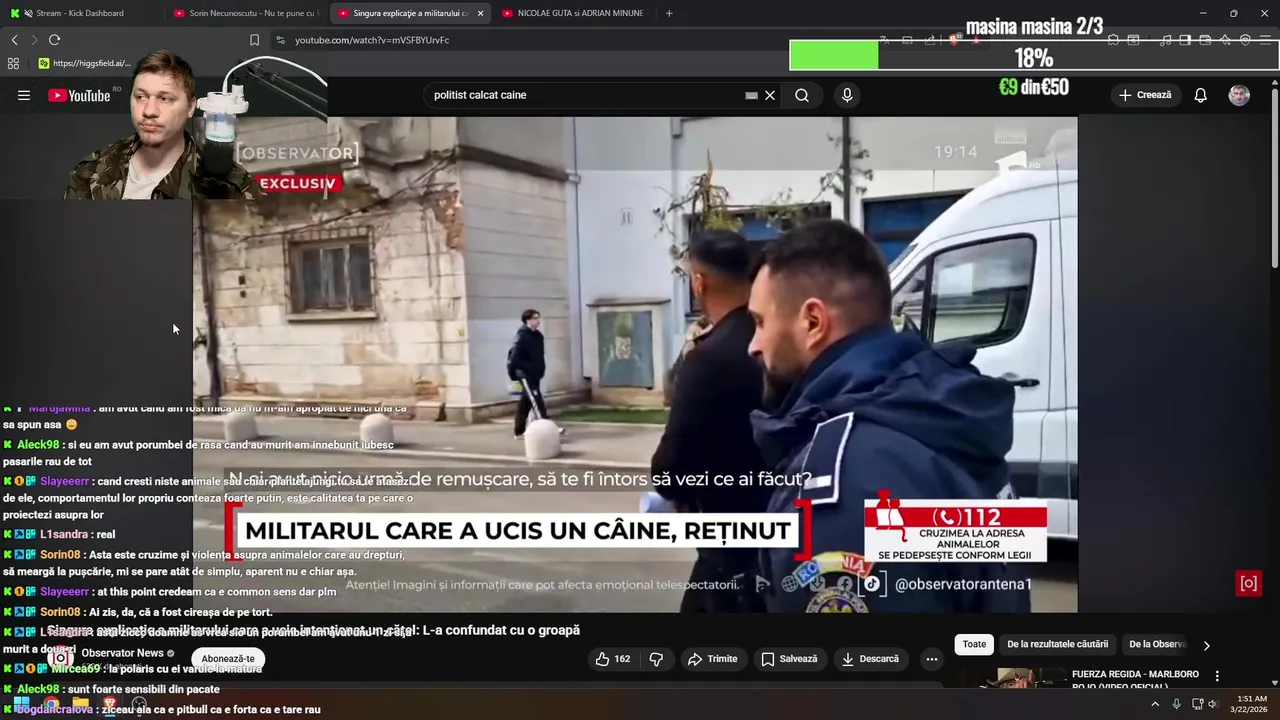Open the media playlist music note icon
1280x720 pixels.
(x=1165, y=40)
